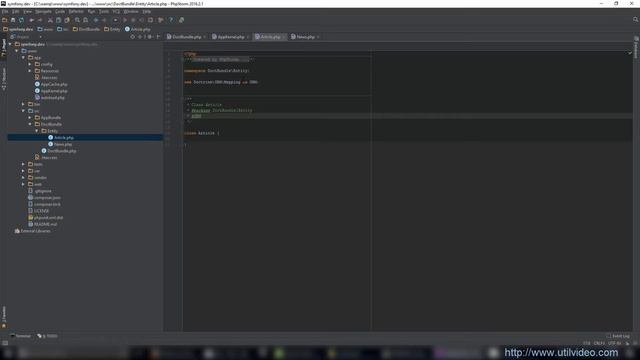Click the Stop square toolbar icon
Viewport: 640px width, 360px height.
pyautogui.click(x=150, y=20)
